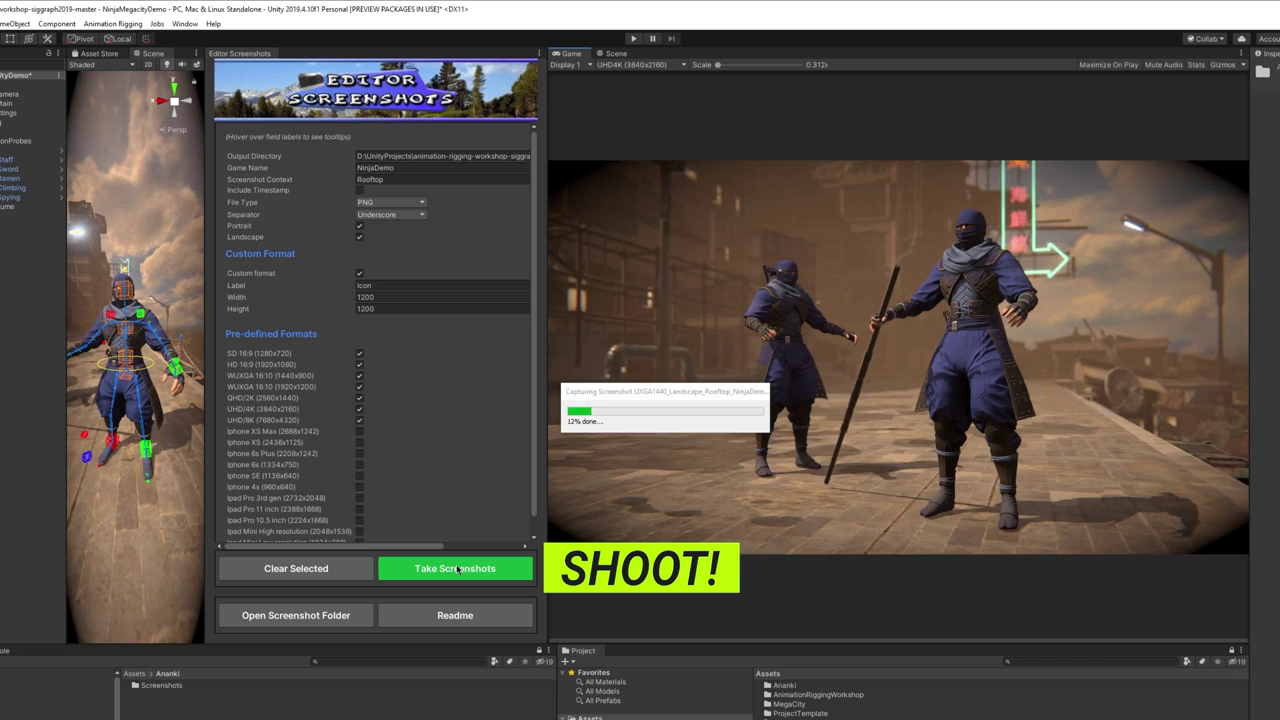This screenshot has height=720, width=1280.
Task: Click the Output Directory field
Action: (443, 156)
